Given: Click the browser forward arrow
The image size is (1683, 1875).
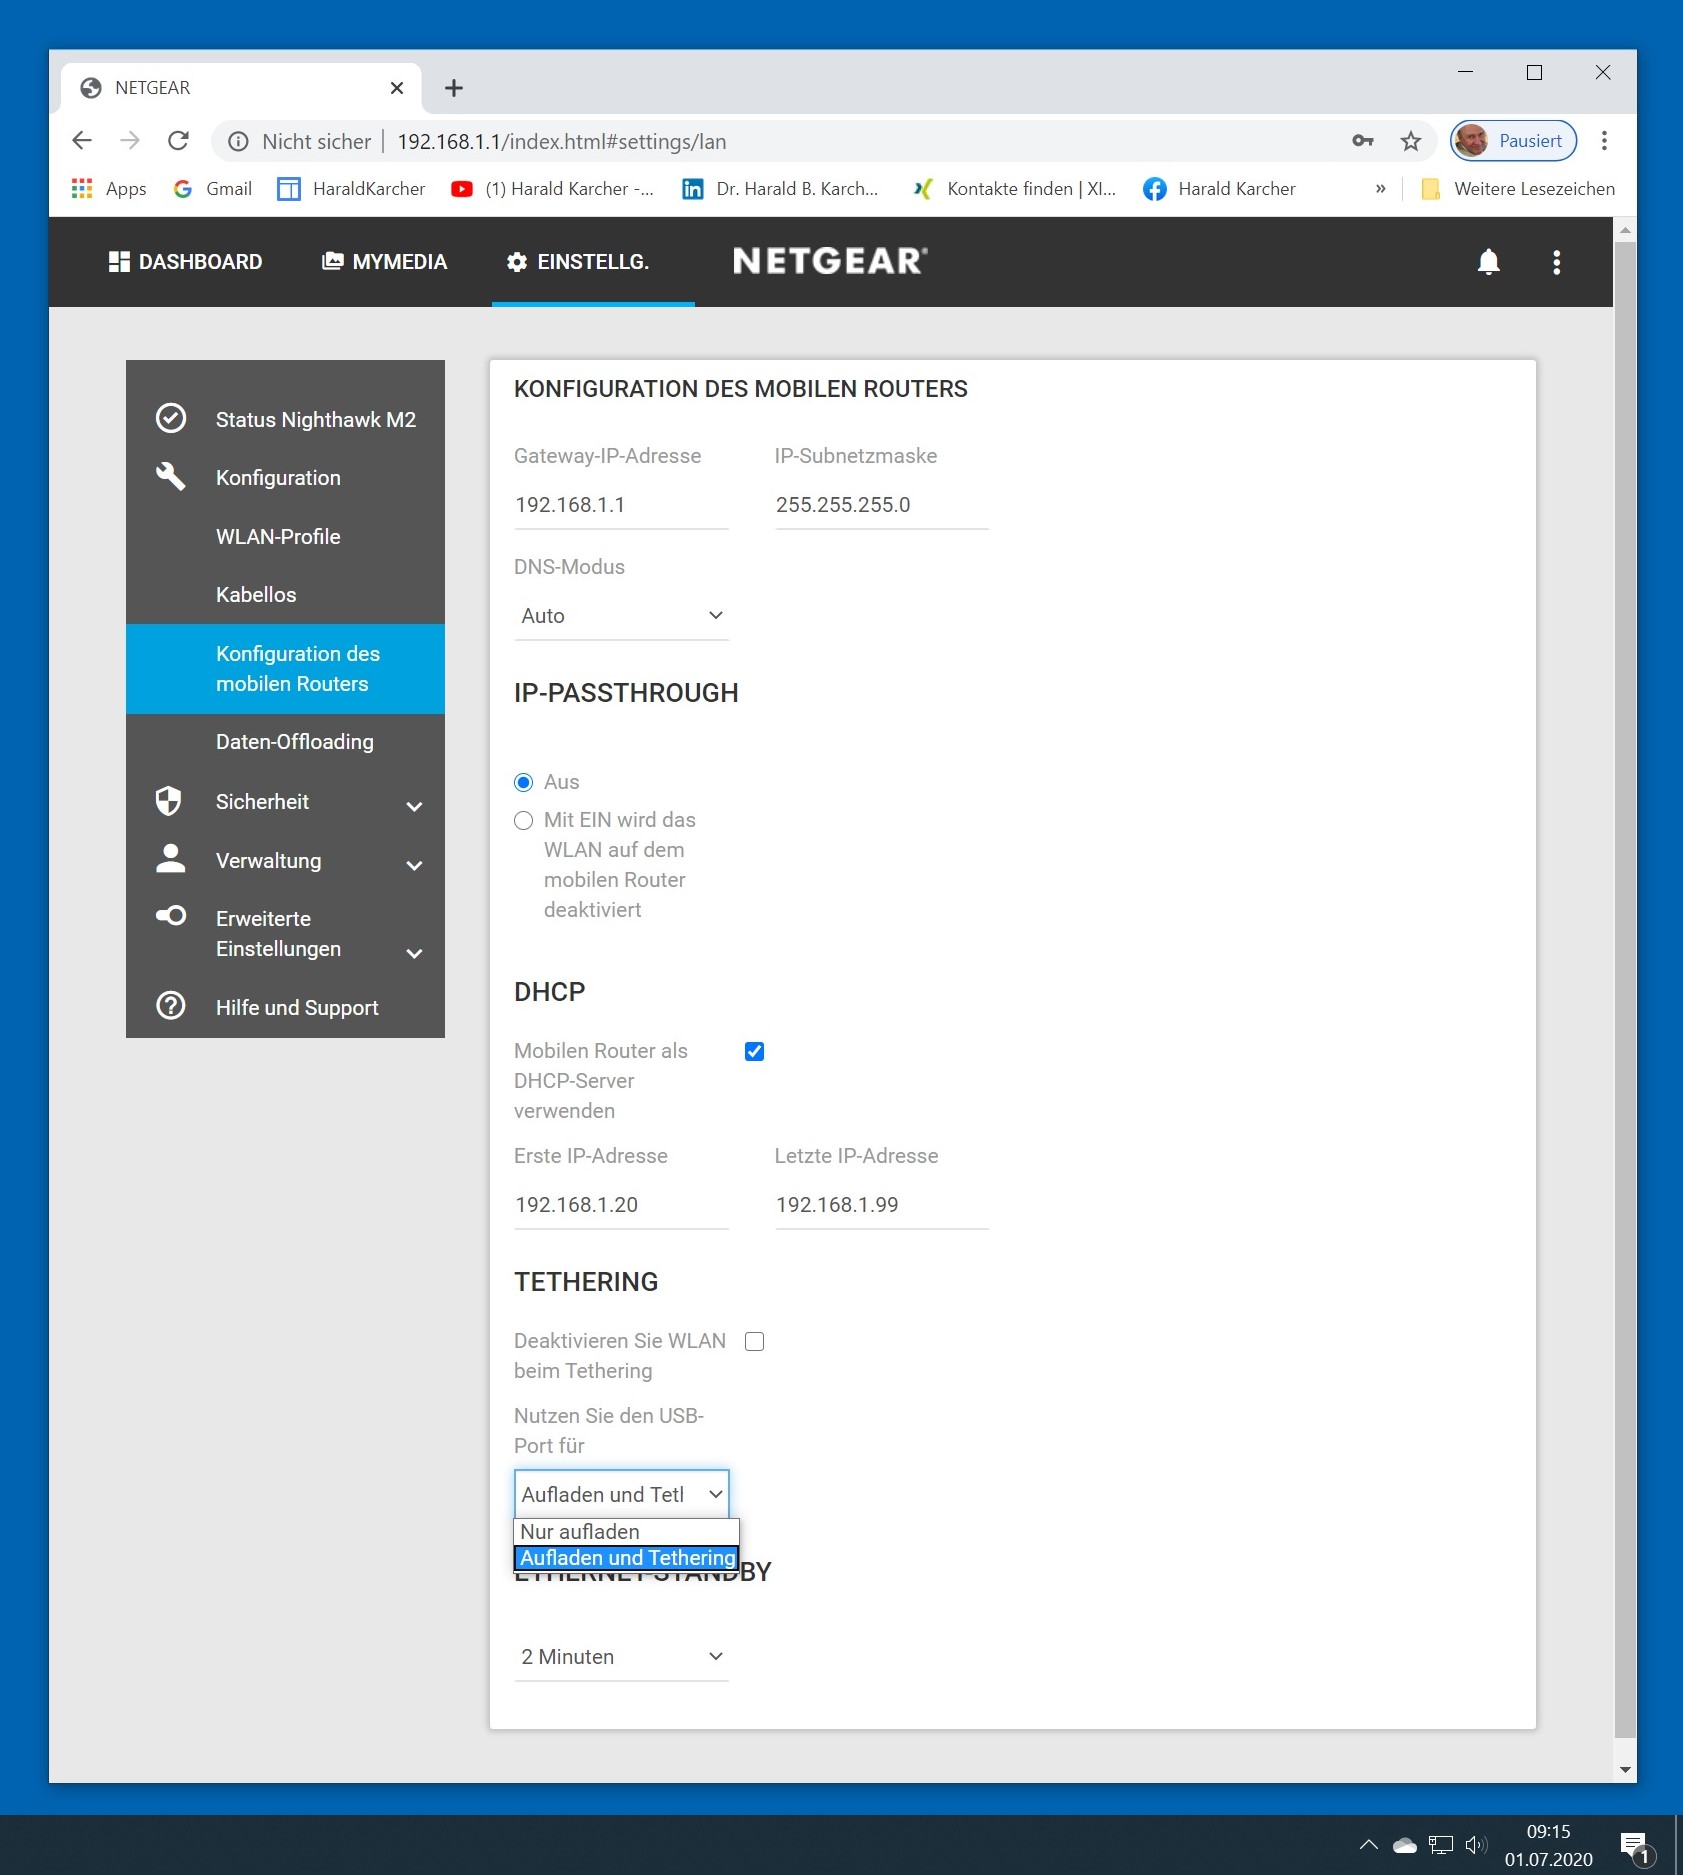Looking at the screenshot, I should coord(130,141).
